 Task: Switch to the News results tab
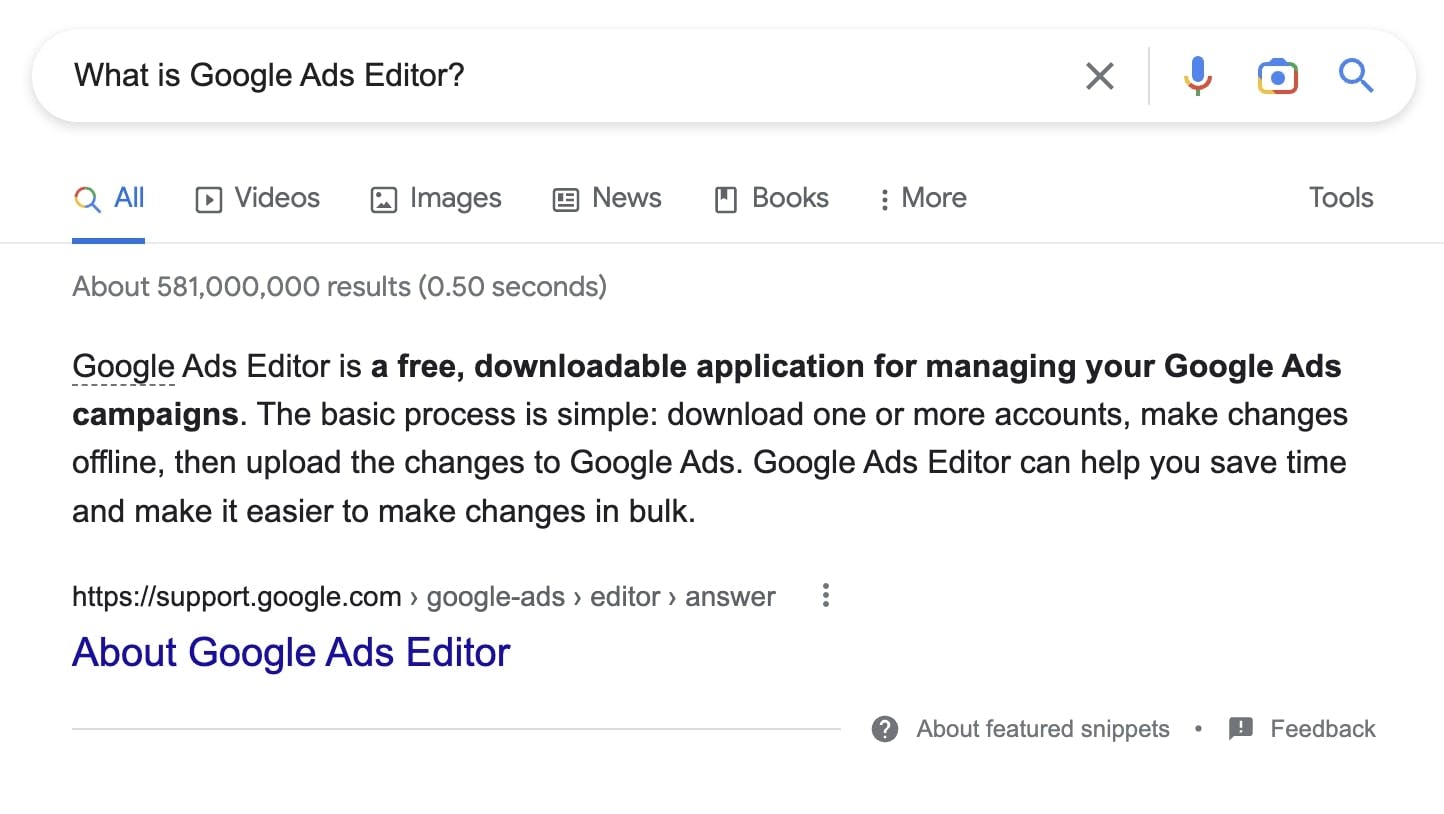[607, 198]
